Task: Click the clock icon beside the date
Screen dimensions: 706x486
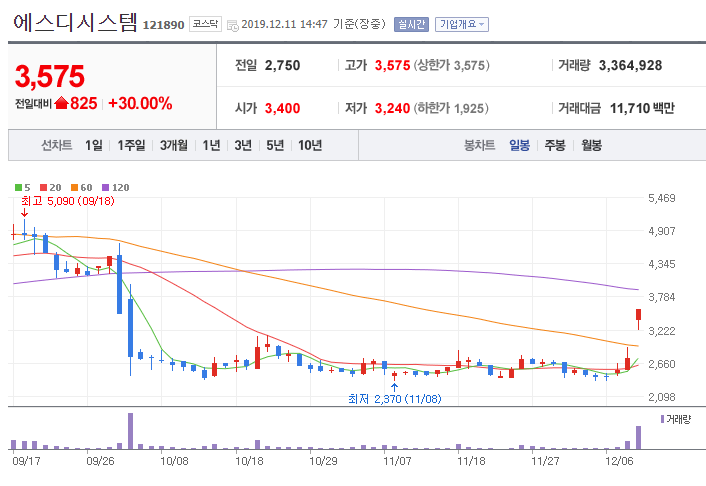Action: pos(233,25)
